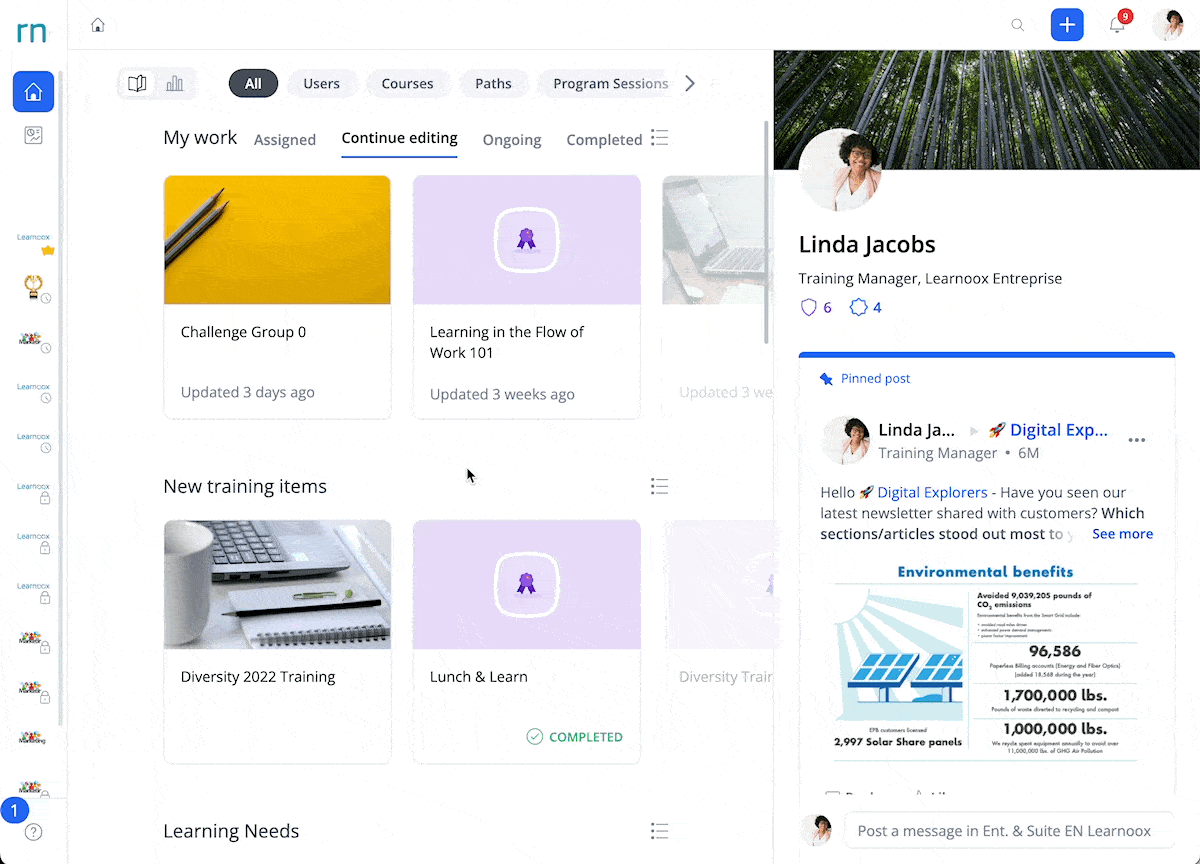
Task: Click the blue plus create button
Action: coord(1067,25)
